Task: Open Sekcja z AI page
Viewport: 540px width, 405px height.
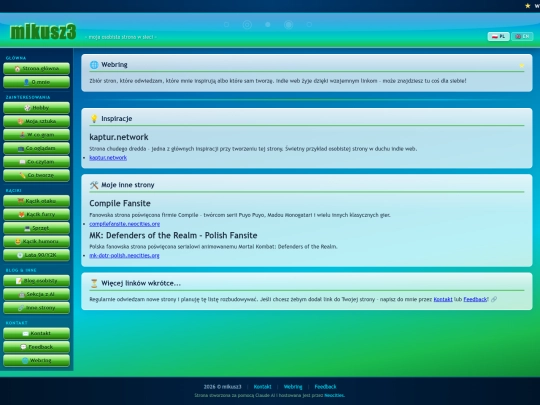Action: pos(37,294)
